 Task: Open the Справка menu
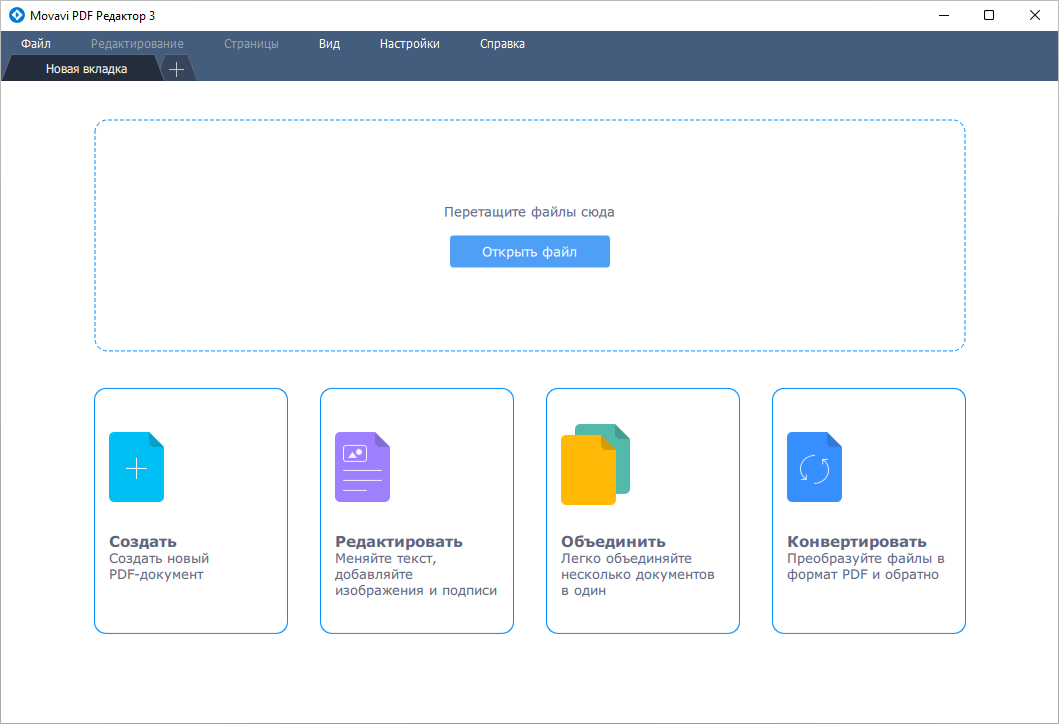(x=501, y=43)
